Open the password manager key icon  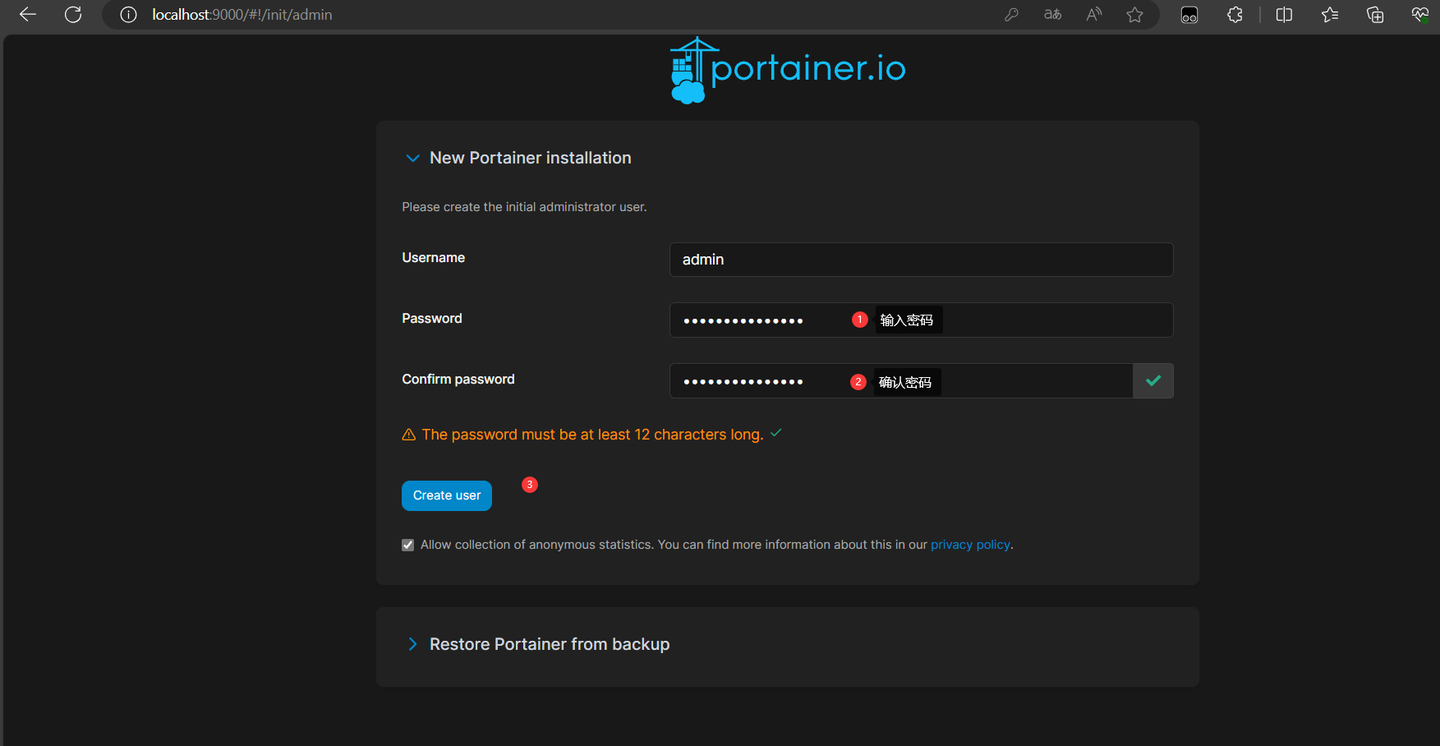click(x=1011, y=14)
